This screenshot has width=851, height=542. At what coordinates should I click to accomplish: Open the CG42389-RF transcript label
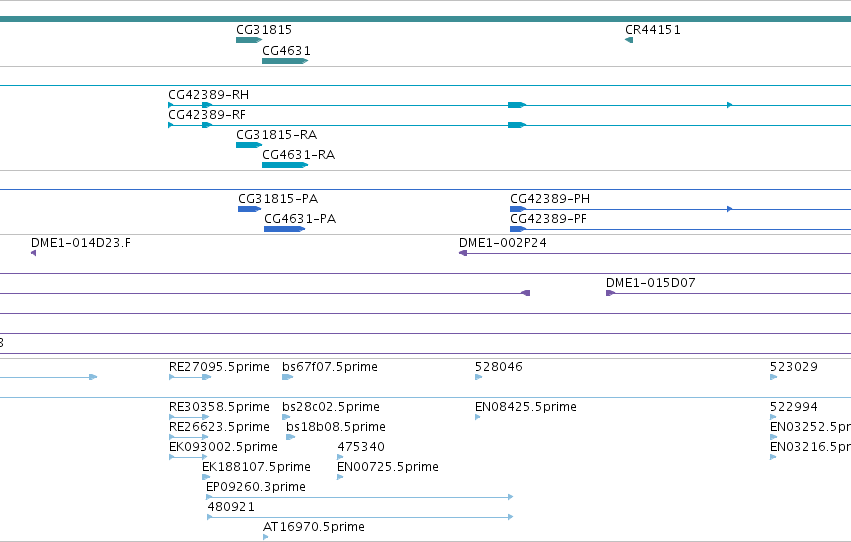pos(207,115)
